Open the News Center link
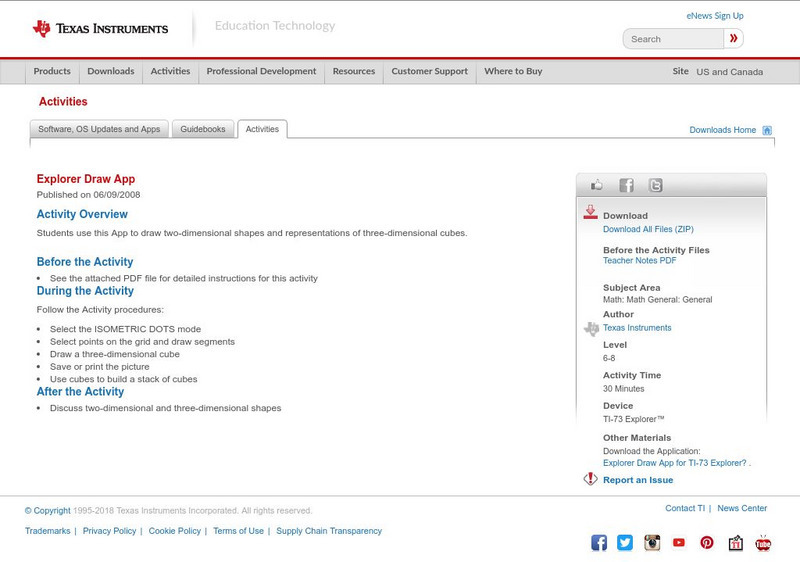The image size is (800, 562). point(742,508)
